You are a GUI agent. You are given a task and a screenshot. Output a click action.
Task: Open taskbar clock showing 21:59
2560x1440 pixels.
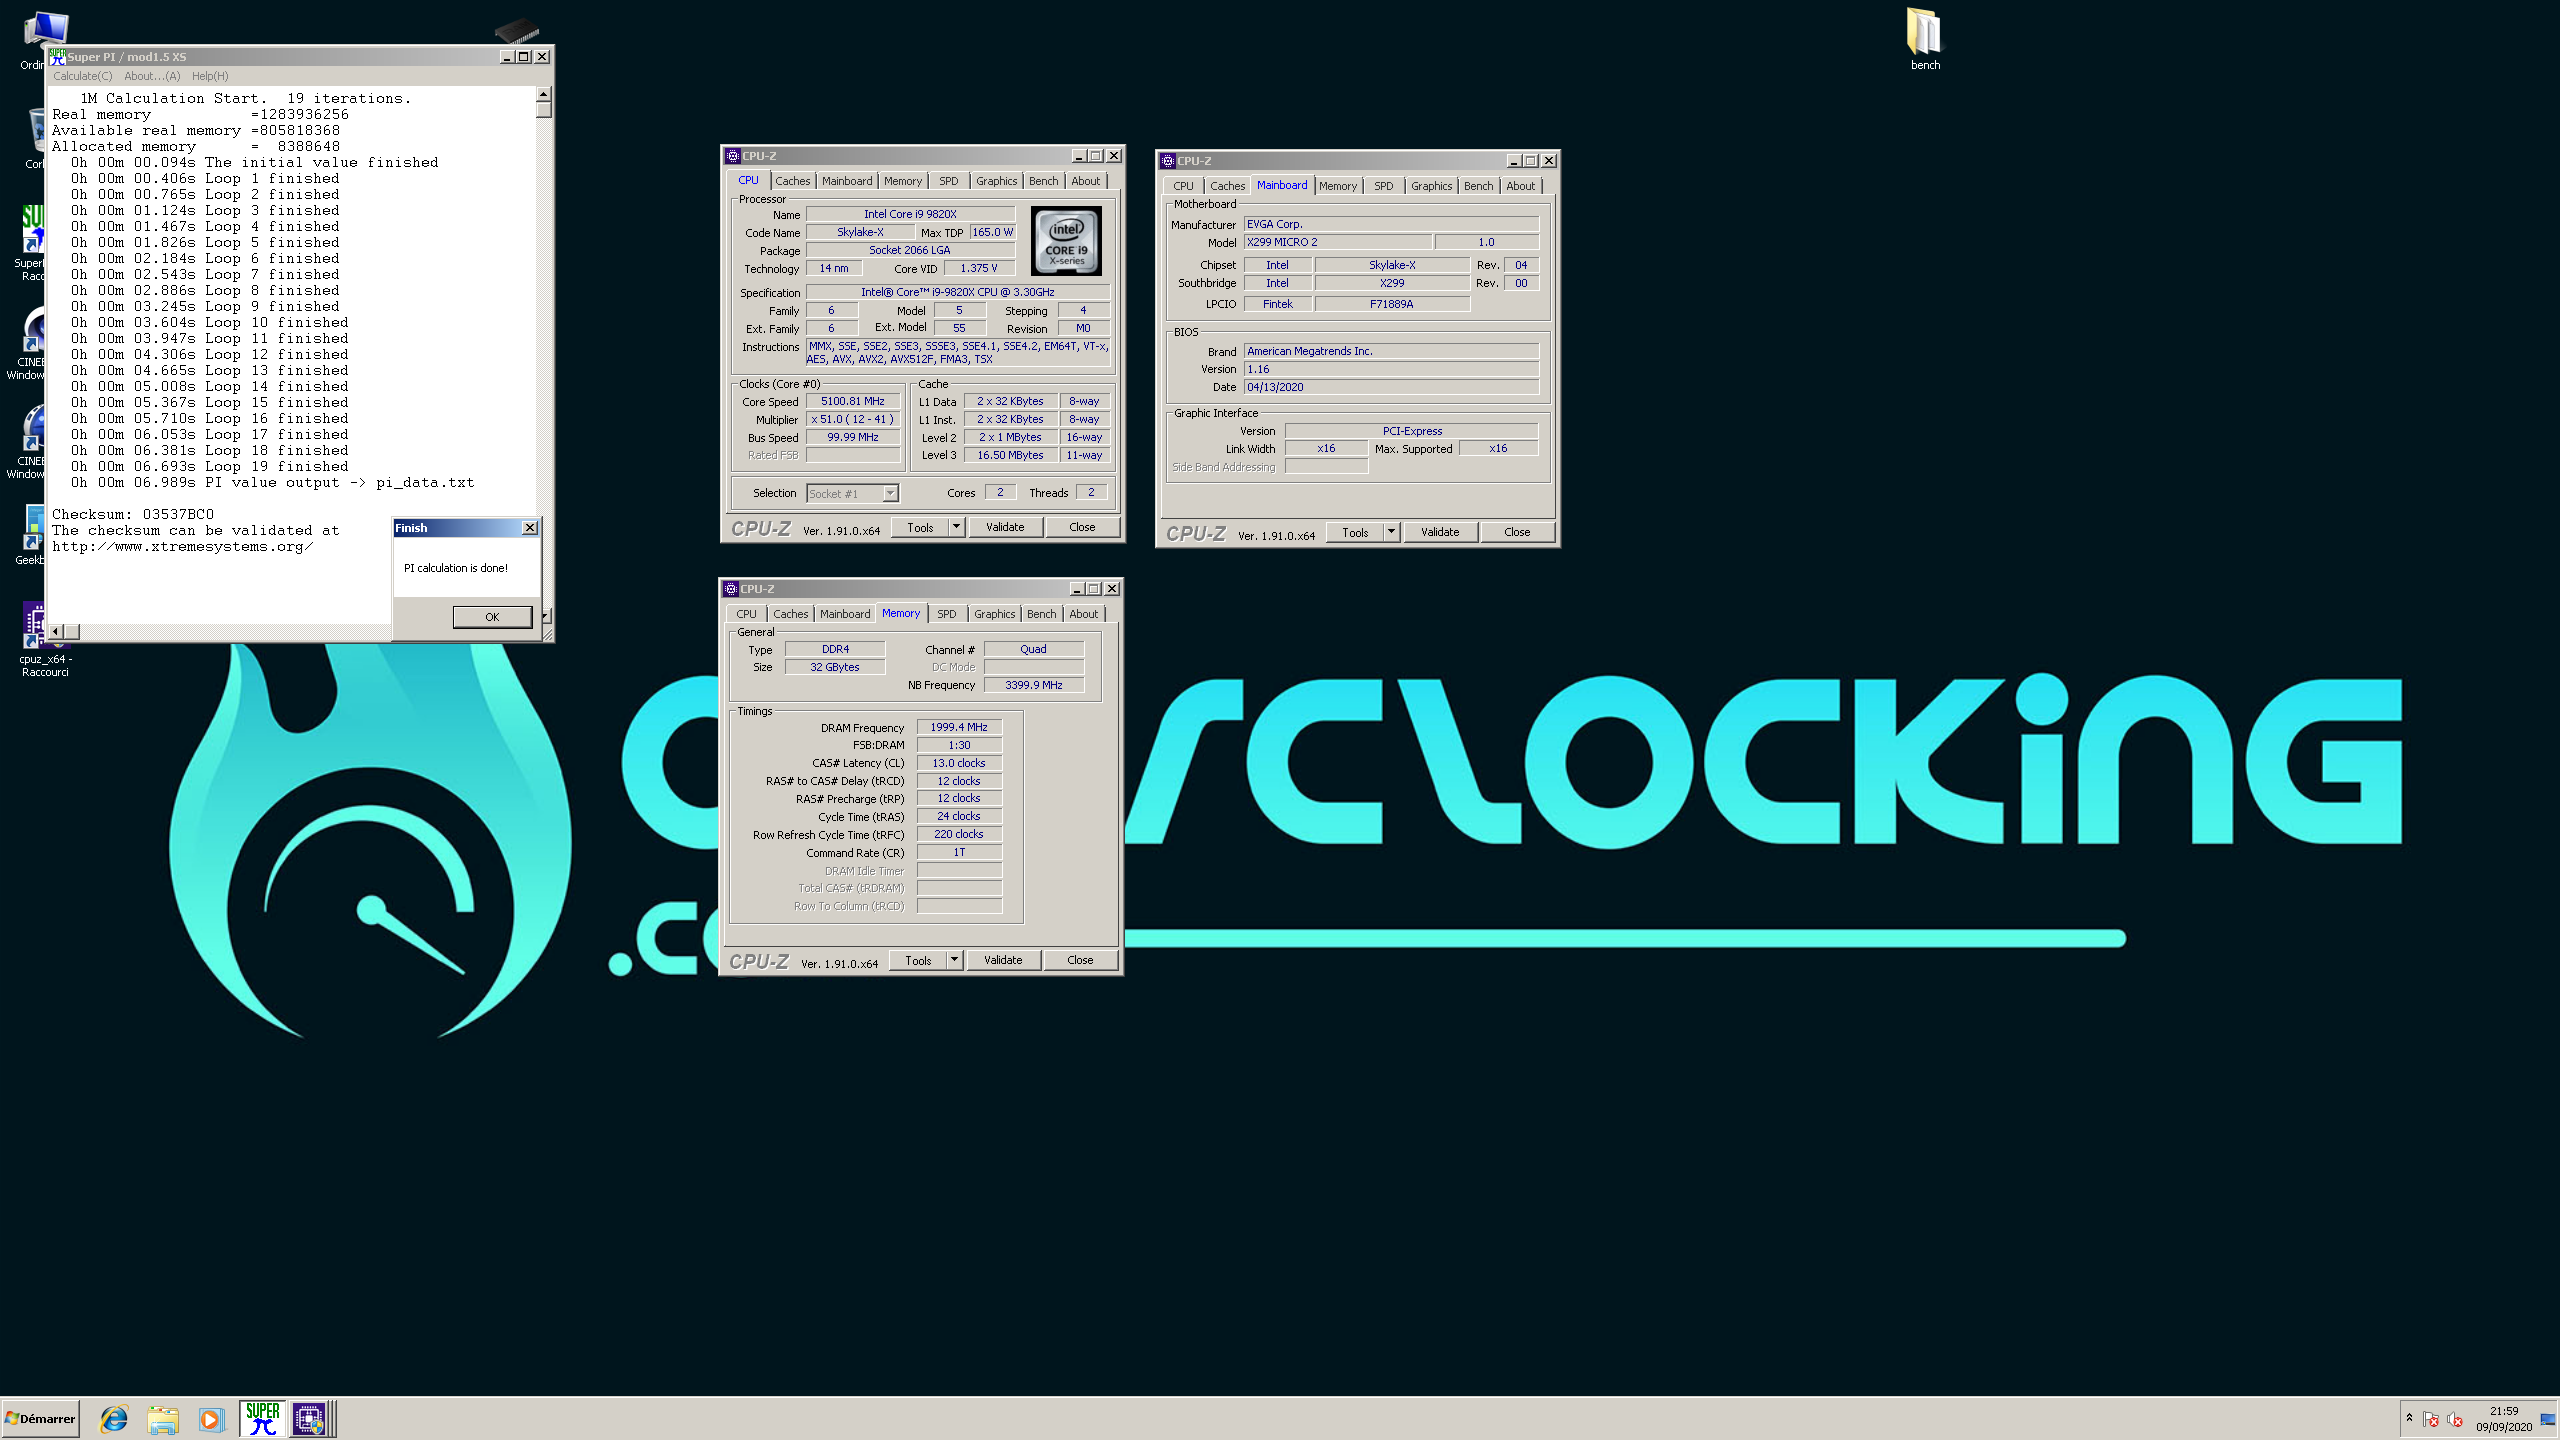[x=2504, y=1419]
